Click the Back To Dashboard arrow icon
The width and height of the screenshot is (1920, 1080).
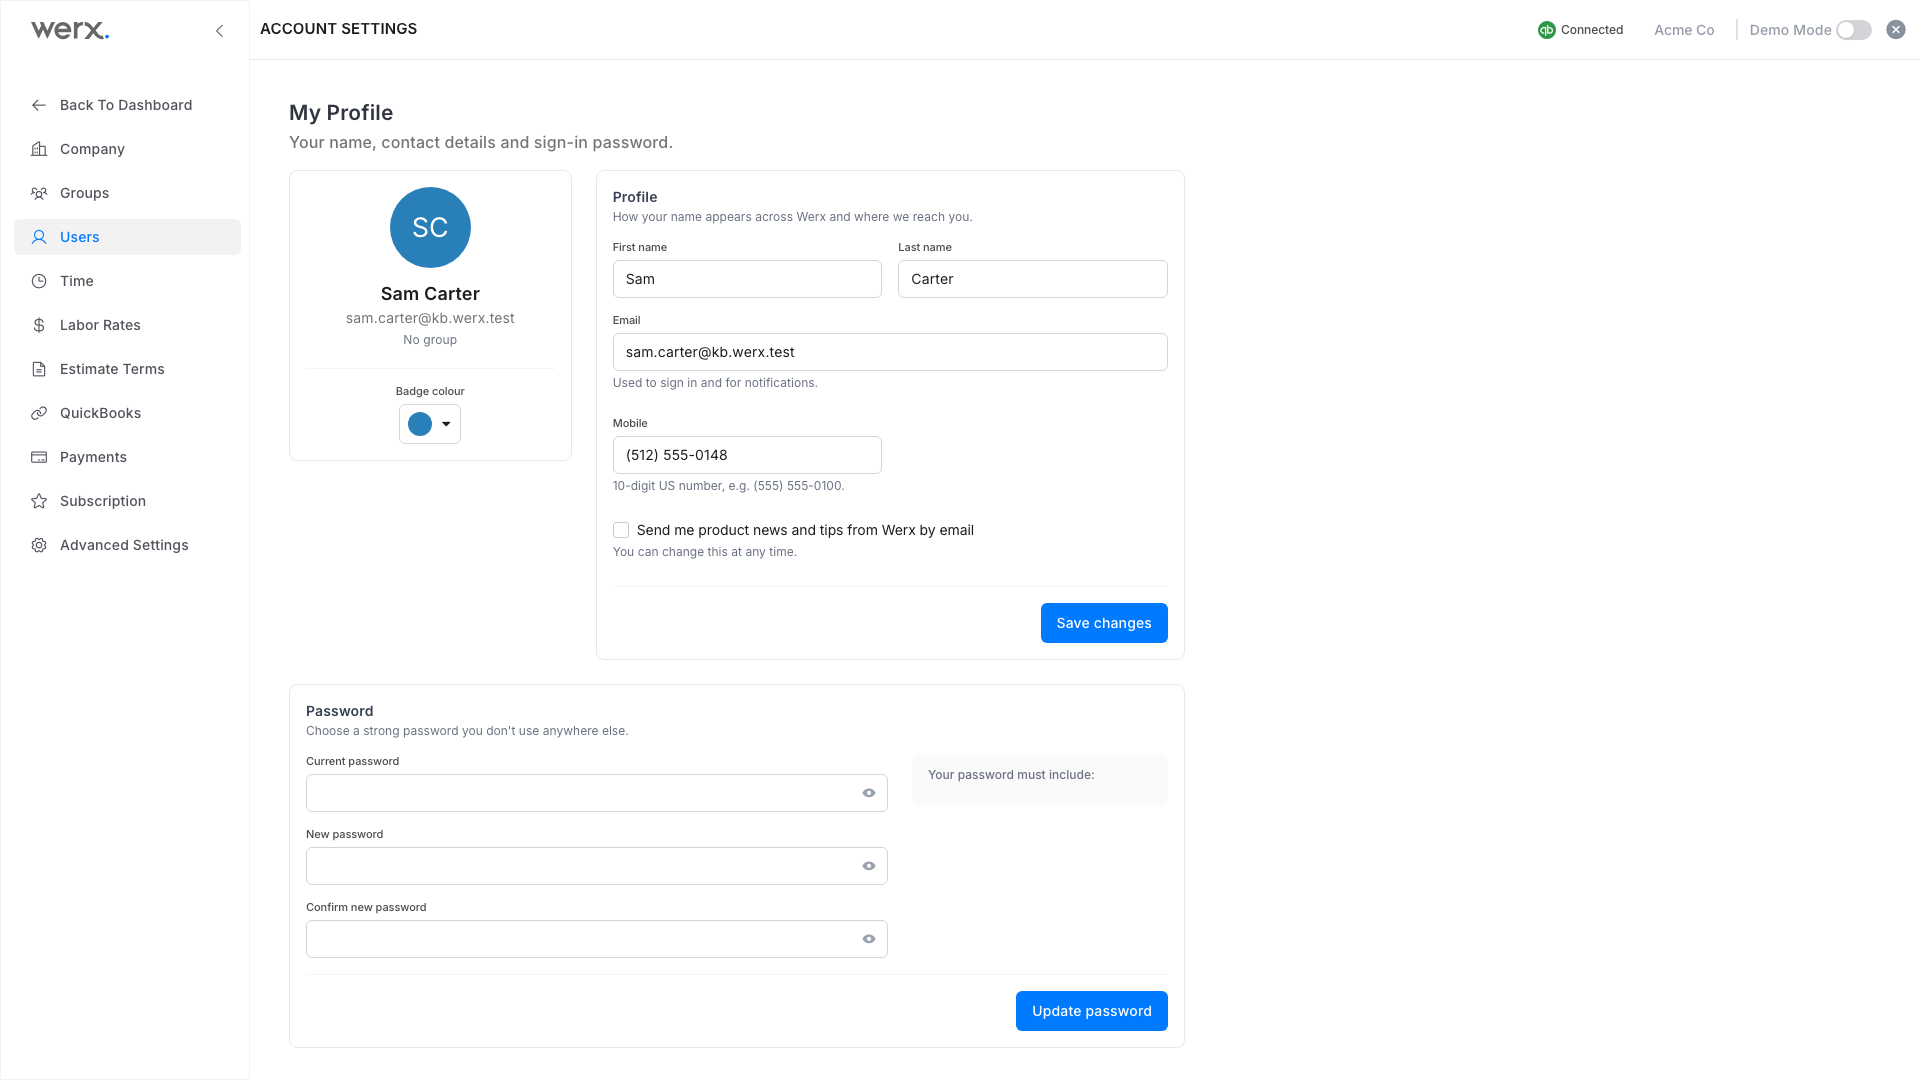tap(39, 105)
